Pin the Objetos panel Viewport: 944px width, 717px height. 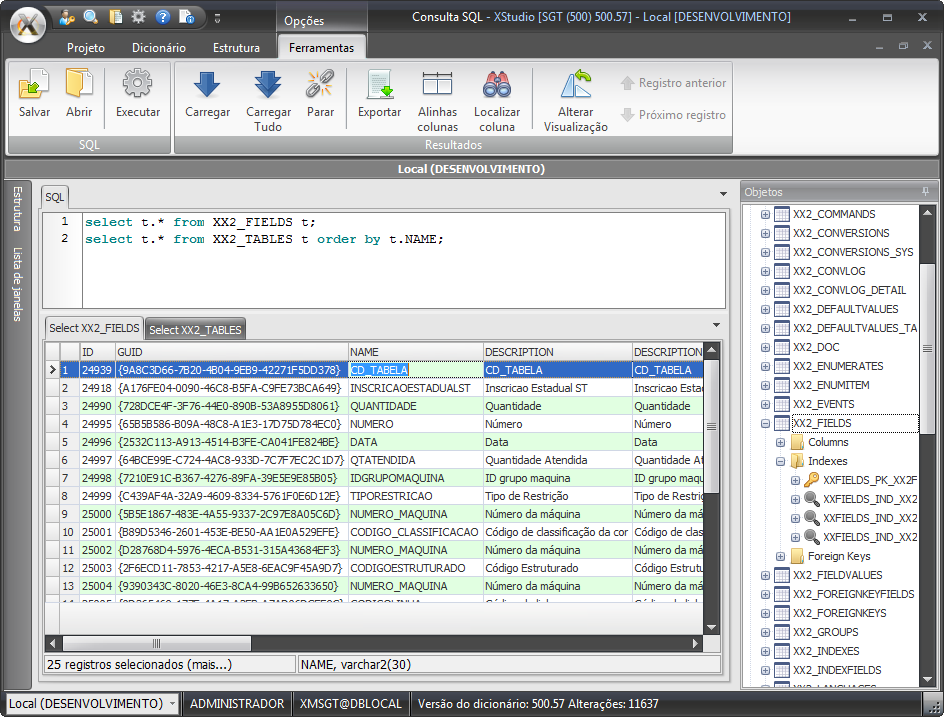point(925,191)
